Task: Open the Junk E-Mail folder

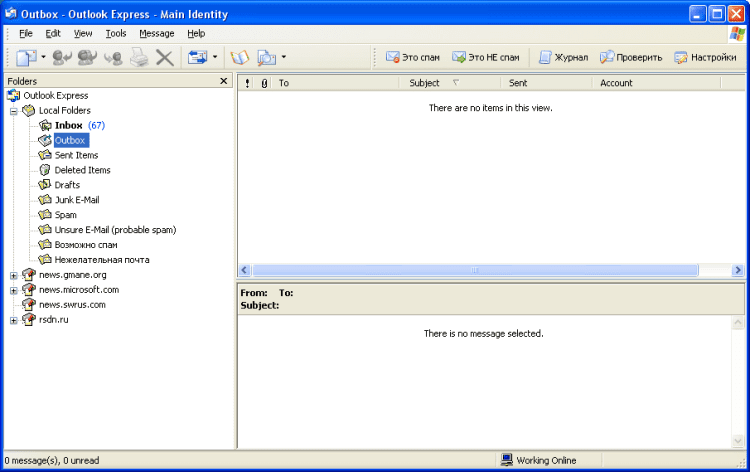Action: pyautogui.click(x=77, y=200)
